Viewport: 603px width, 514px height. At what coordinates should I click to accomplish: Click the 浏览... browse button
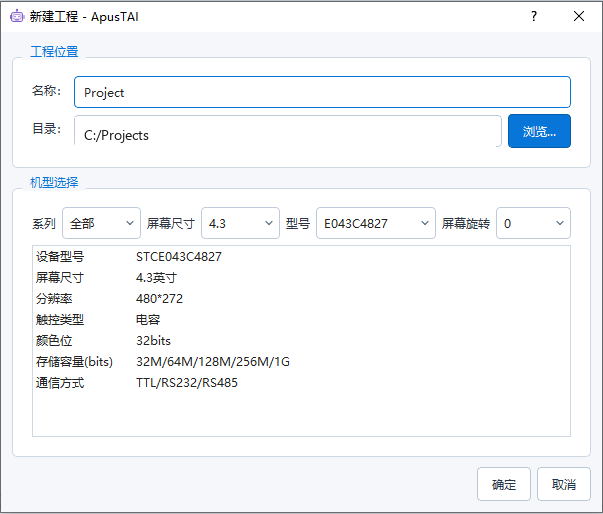point(539,131)
